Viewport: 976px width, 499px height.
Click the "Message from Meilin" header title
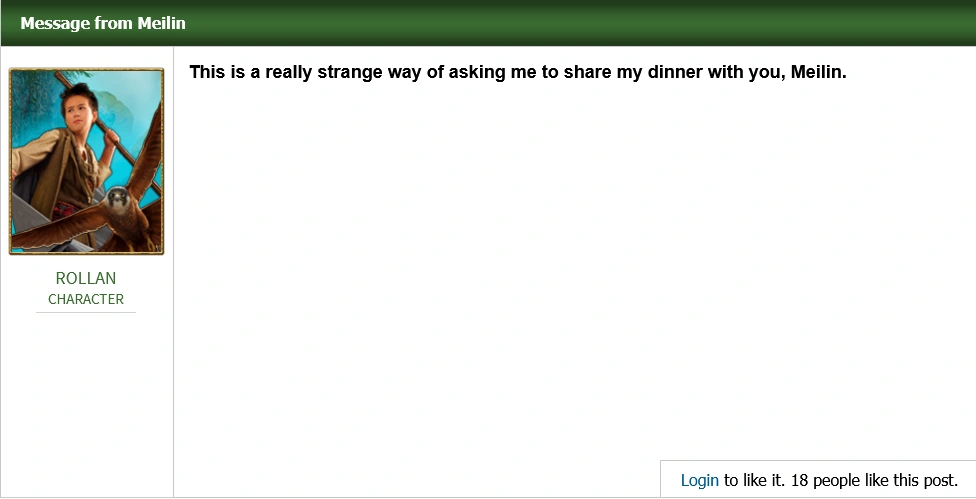point(102,23)
